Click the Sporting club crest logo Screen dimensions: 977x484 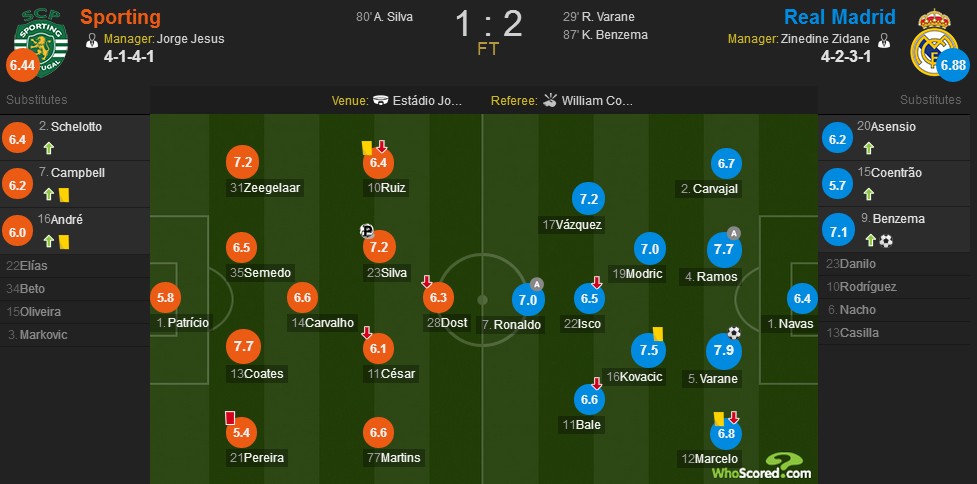tap(41, 42)
